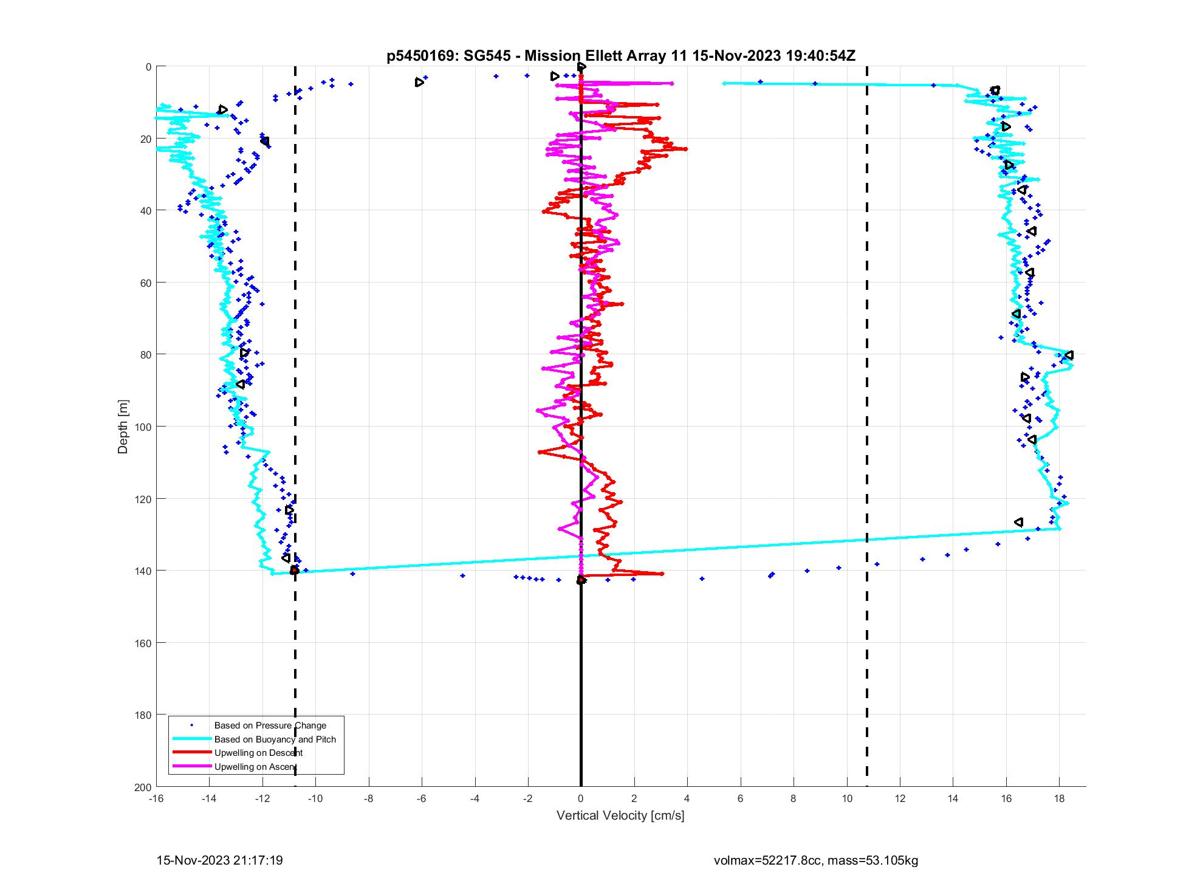Click depth axis tick label '140'
This screenshot has width=1200, height=885.
coord(142,571)
